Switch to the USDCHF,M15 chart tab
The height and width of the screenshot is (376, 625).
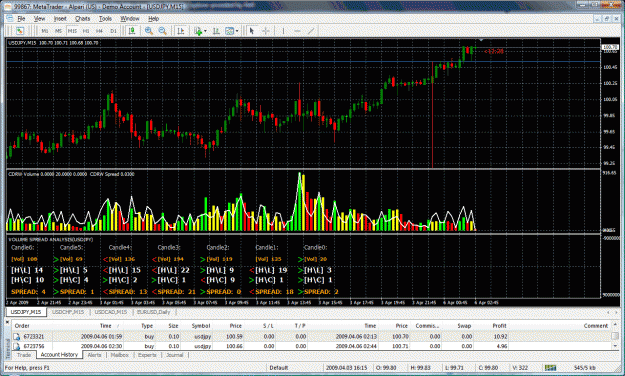68,312
